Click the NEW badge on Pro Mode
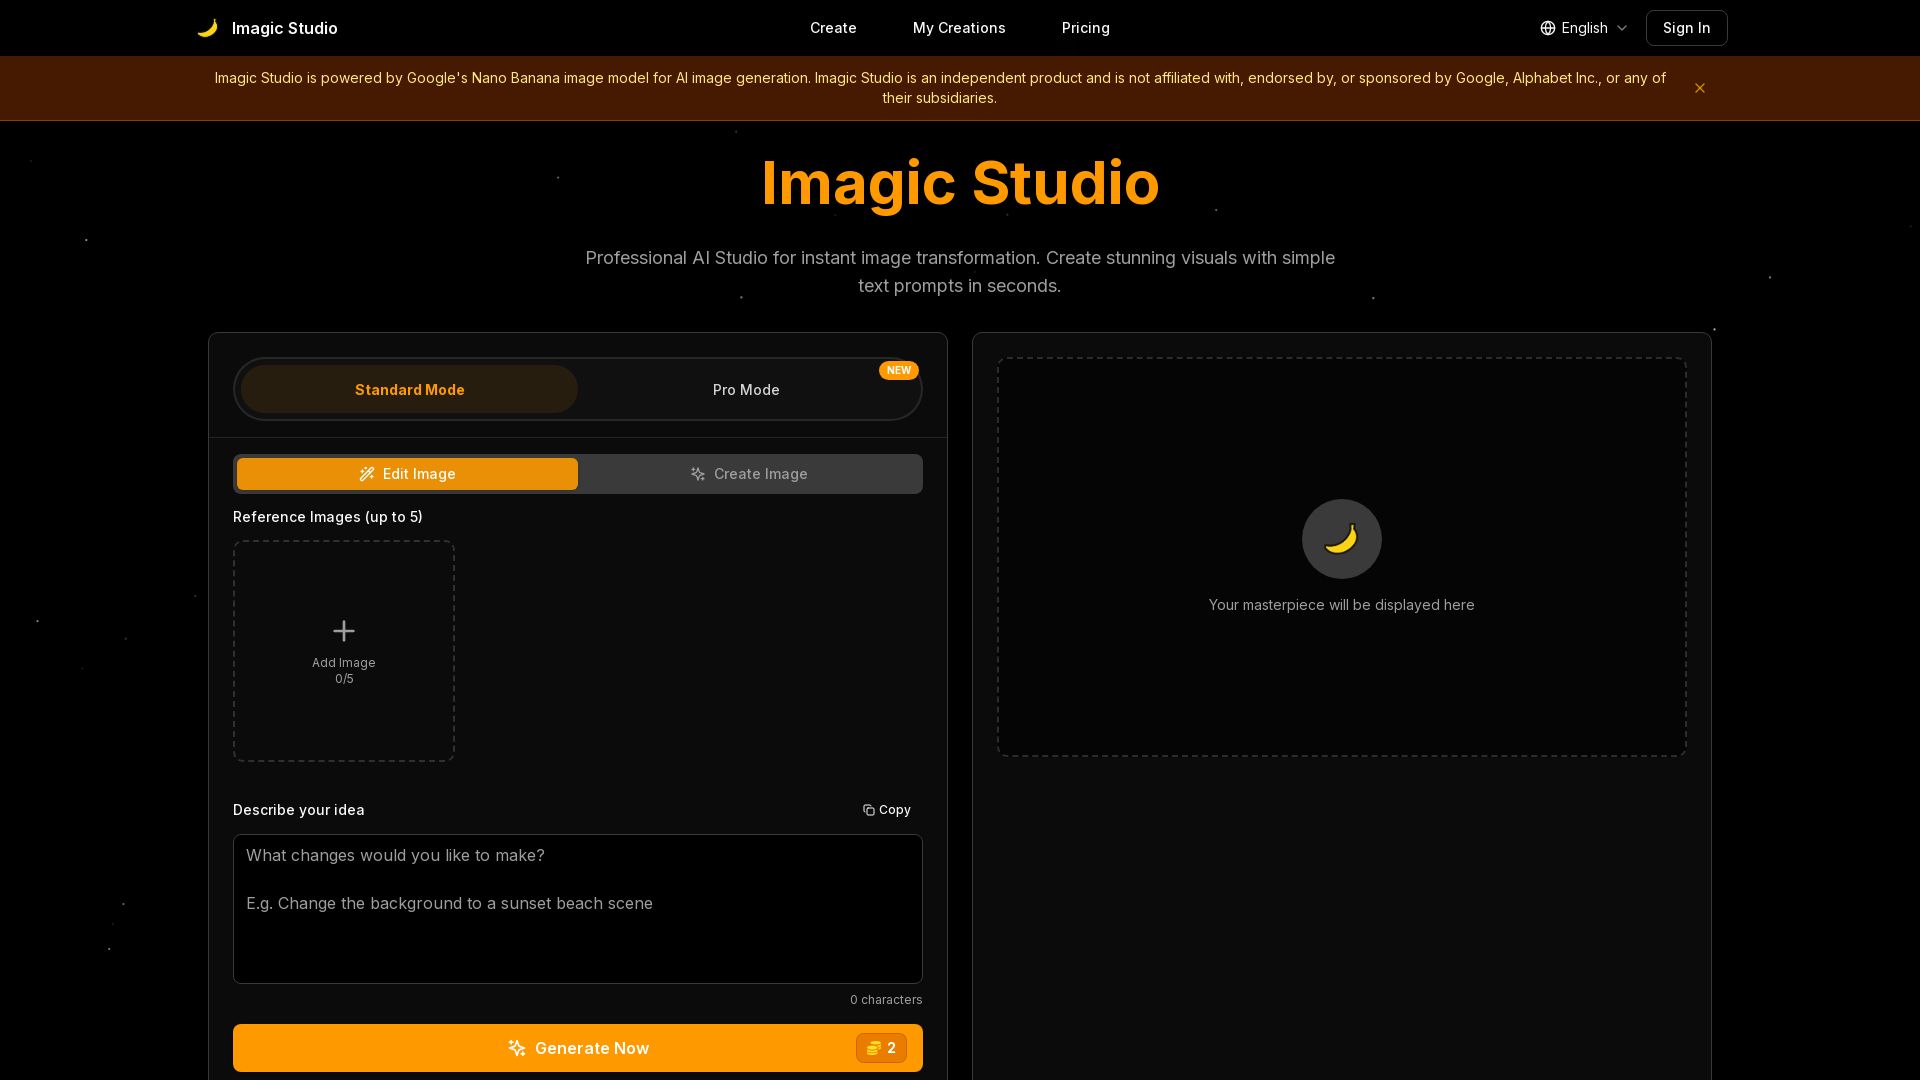The height and width of the screenshot is (1080, 1920). [x=898, y=370]
